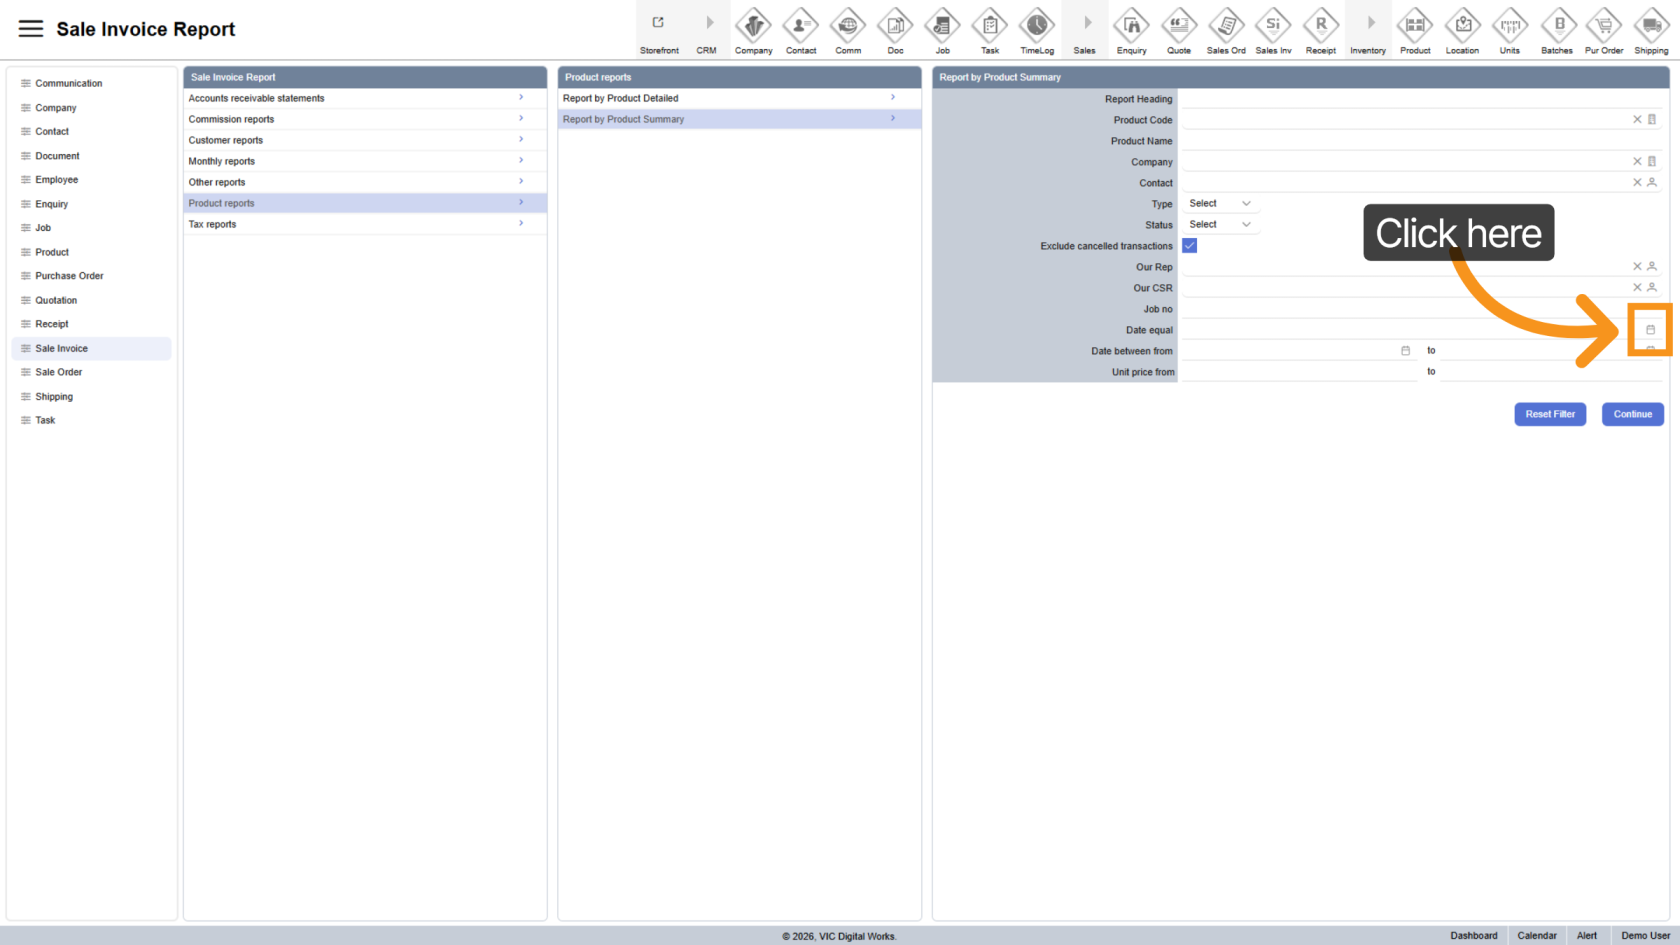
Task: Click the Reset Filter button
Action: point(1549,414)
